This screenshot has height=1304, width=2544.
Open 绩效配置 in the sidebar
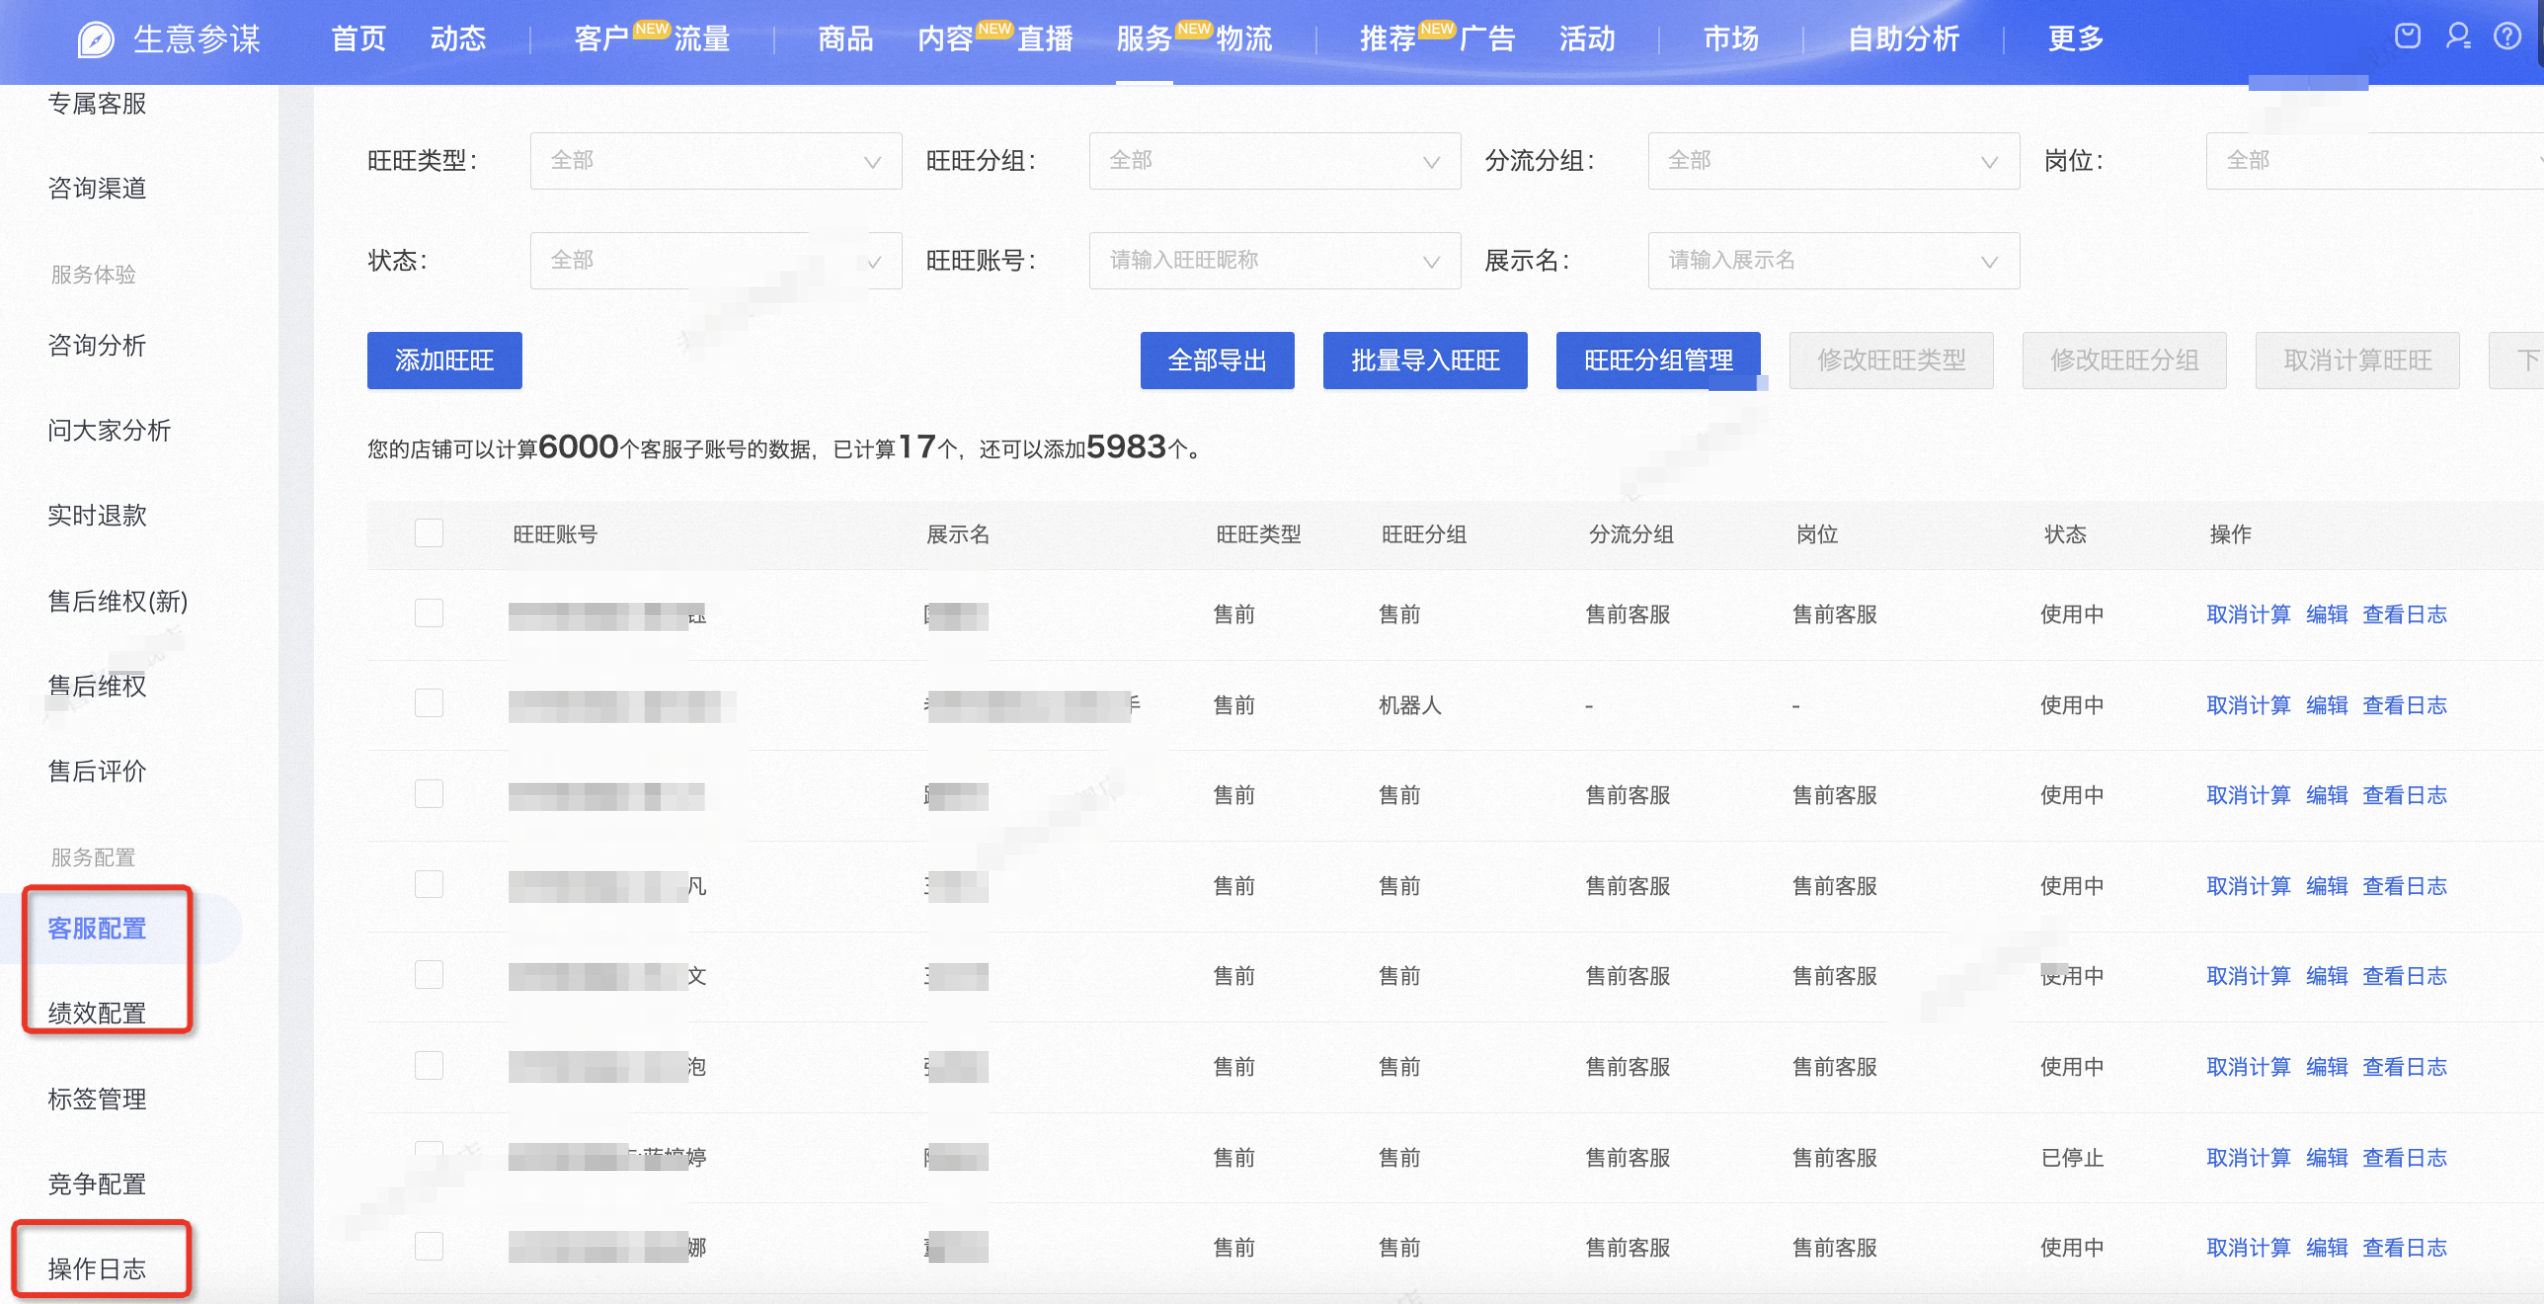click(97, 1013)
